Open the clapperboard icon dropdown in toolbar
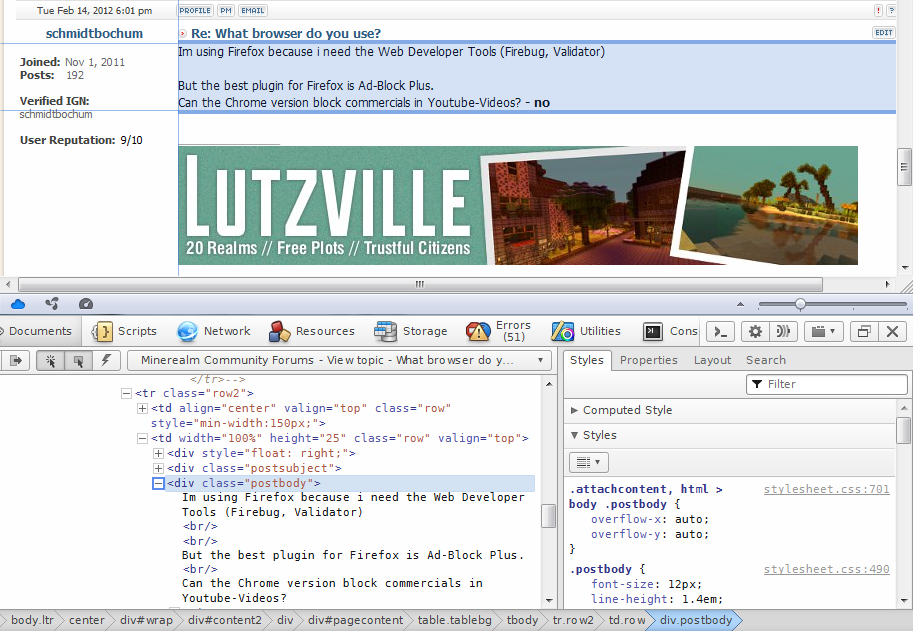Viewport: 913px width, 631px height. pos(824,332)
